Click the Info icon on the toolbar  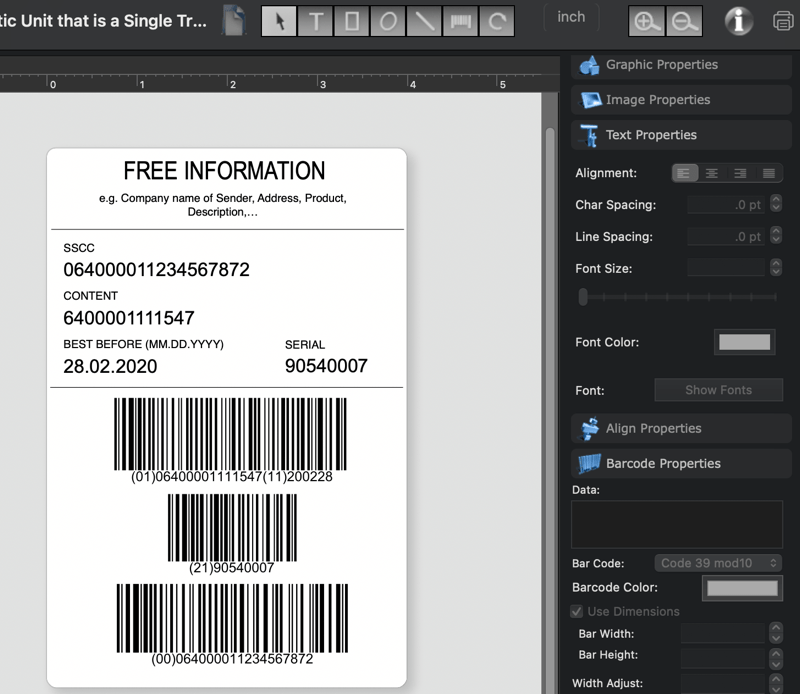[x=737, y=20]
